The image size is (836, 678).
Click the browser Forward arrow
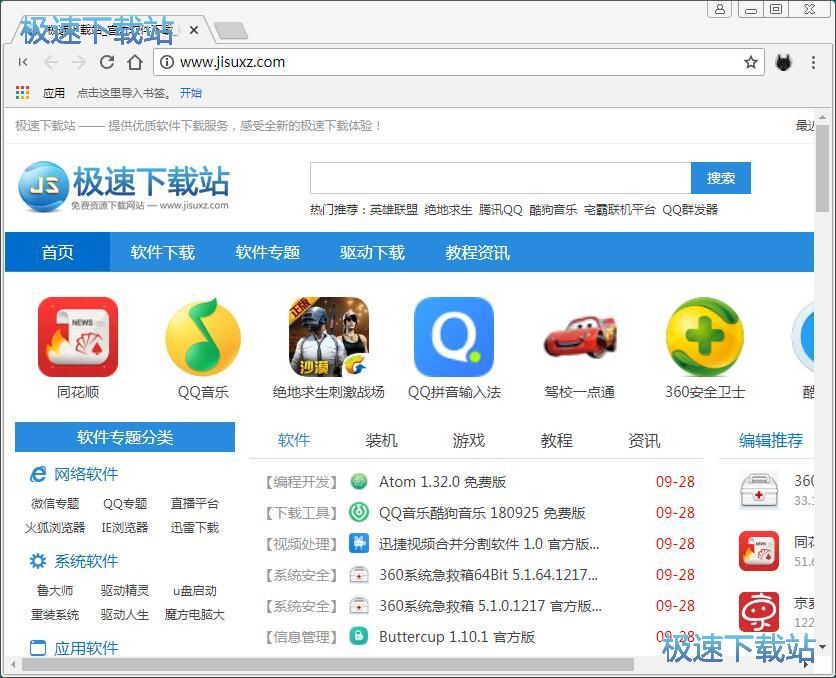[x=79, y=62]
